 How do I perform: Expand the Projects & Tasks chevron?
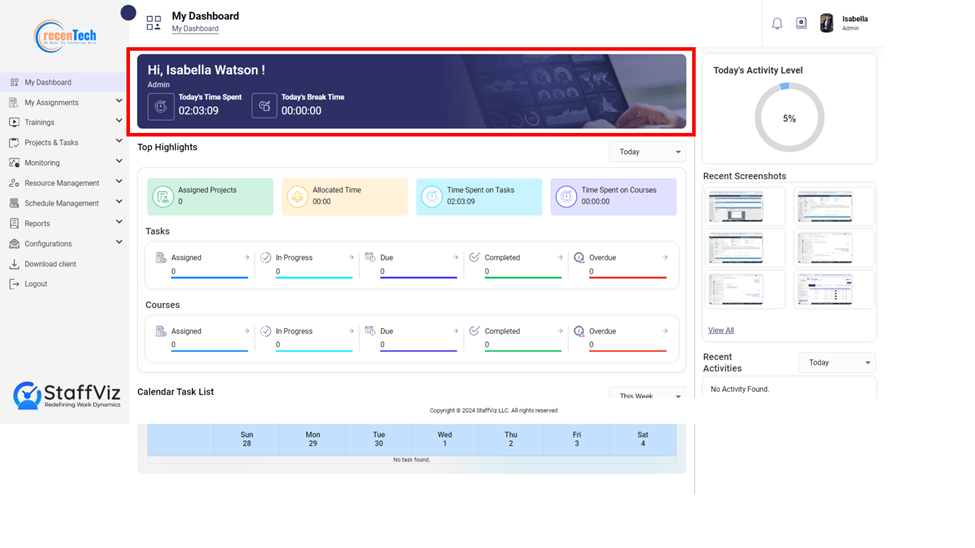119,141
